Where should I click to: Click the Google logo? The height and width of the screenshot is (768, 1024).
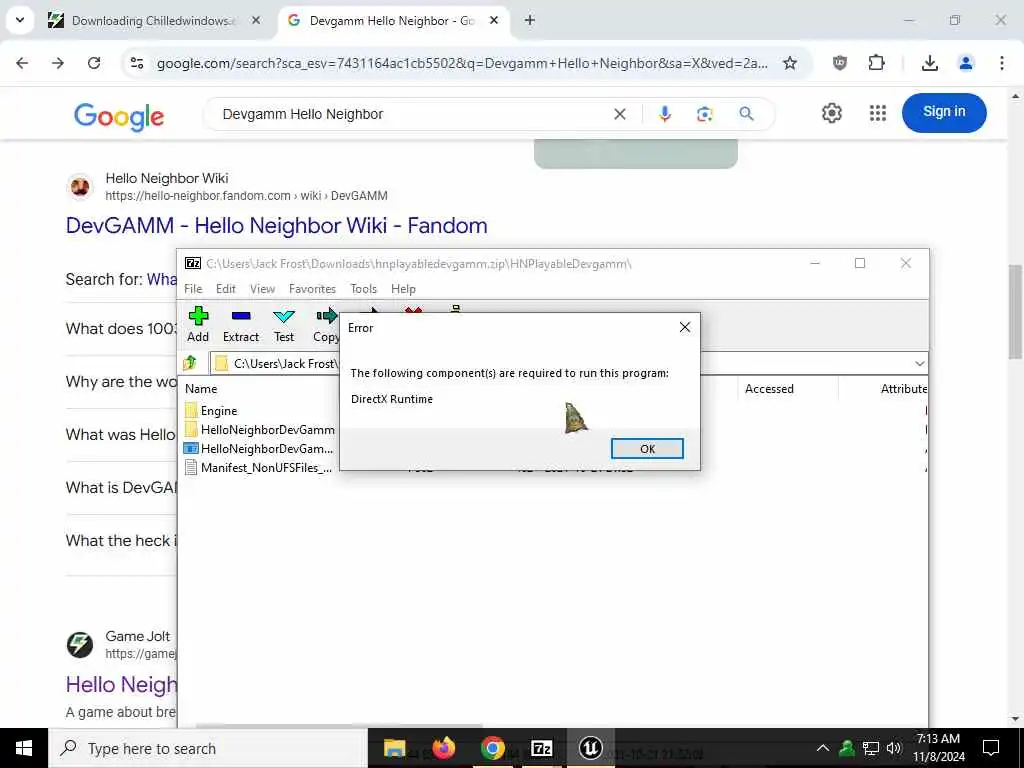(x=119, y=117)
